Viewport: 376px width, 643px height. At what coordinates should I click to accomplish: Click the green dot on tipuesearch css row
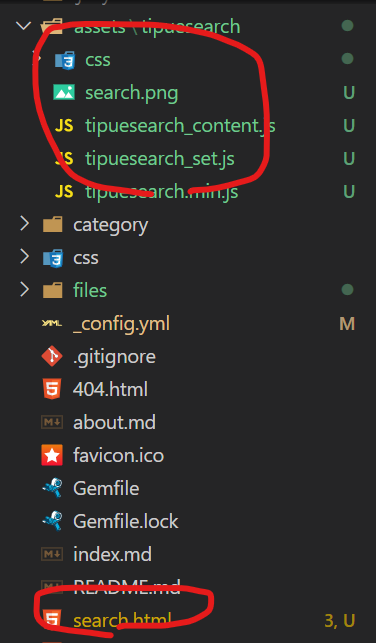pos(348,59)
